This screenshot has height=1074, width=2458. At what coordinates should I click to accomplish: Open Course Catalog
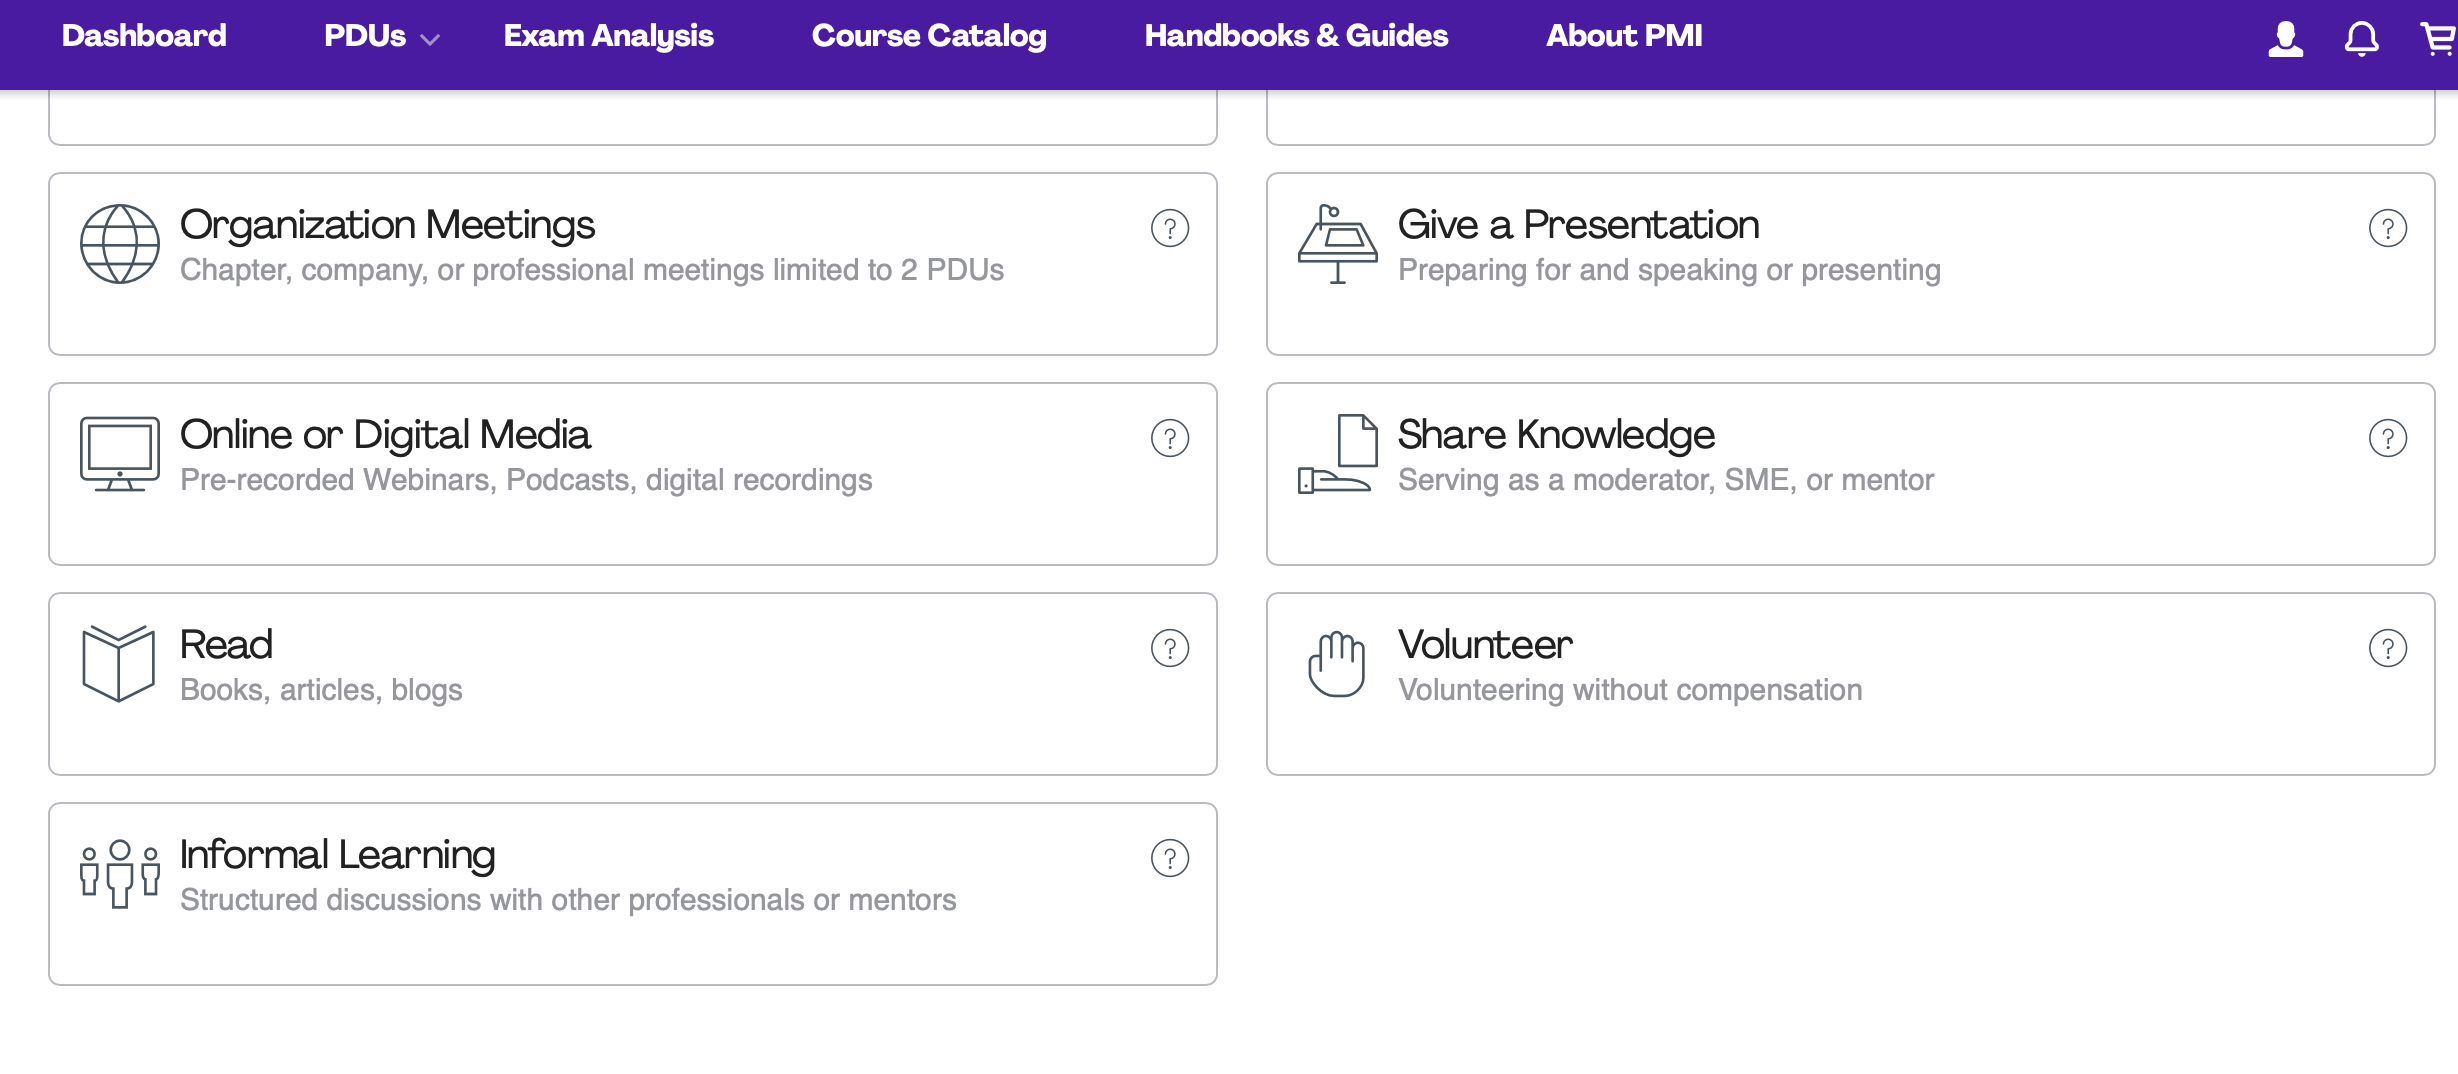coord(929,37)
